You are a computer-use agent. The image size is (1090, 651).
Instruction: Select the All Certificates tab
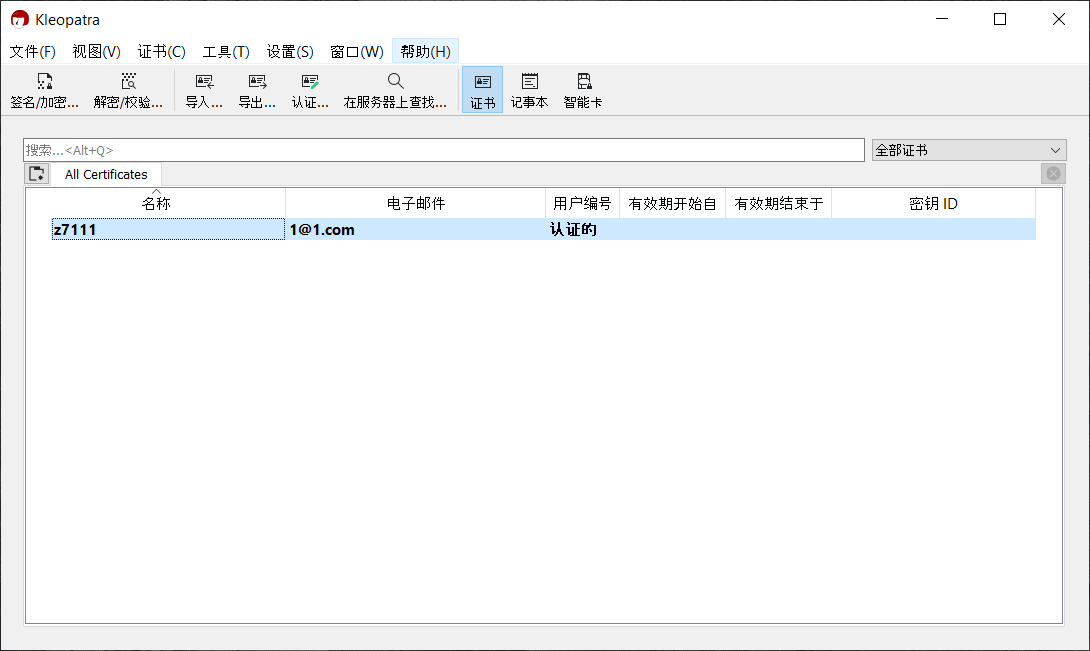[106, 174]
